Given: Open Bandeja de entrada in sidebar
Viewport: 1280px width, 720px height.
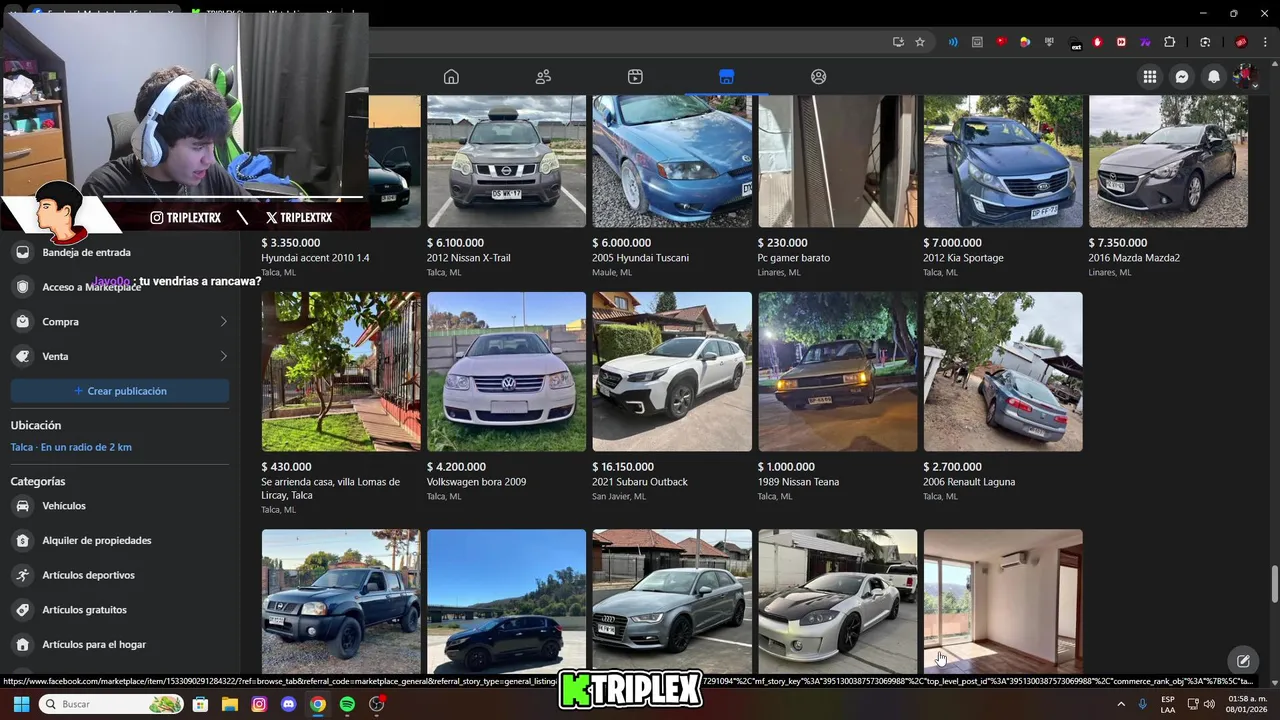Looking at the screenshot, I should [120, 252].
